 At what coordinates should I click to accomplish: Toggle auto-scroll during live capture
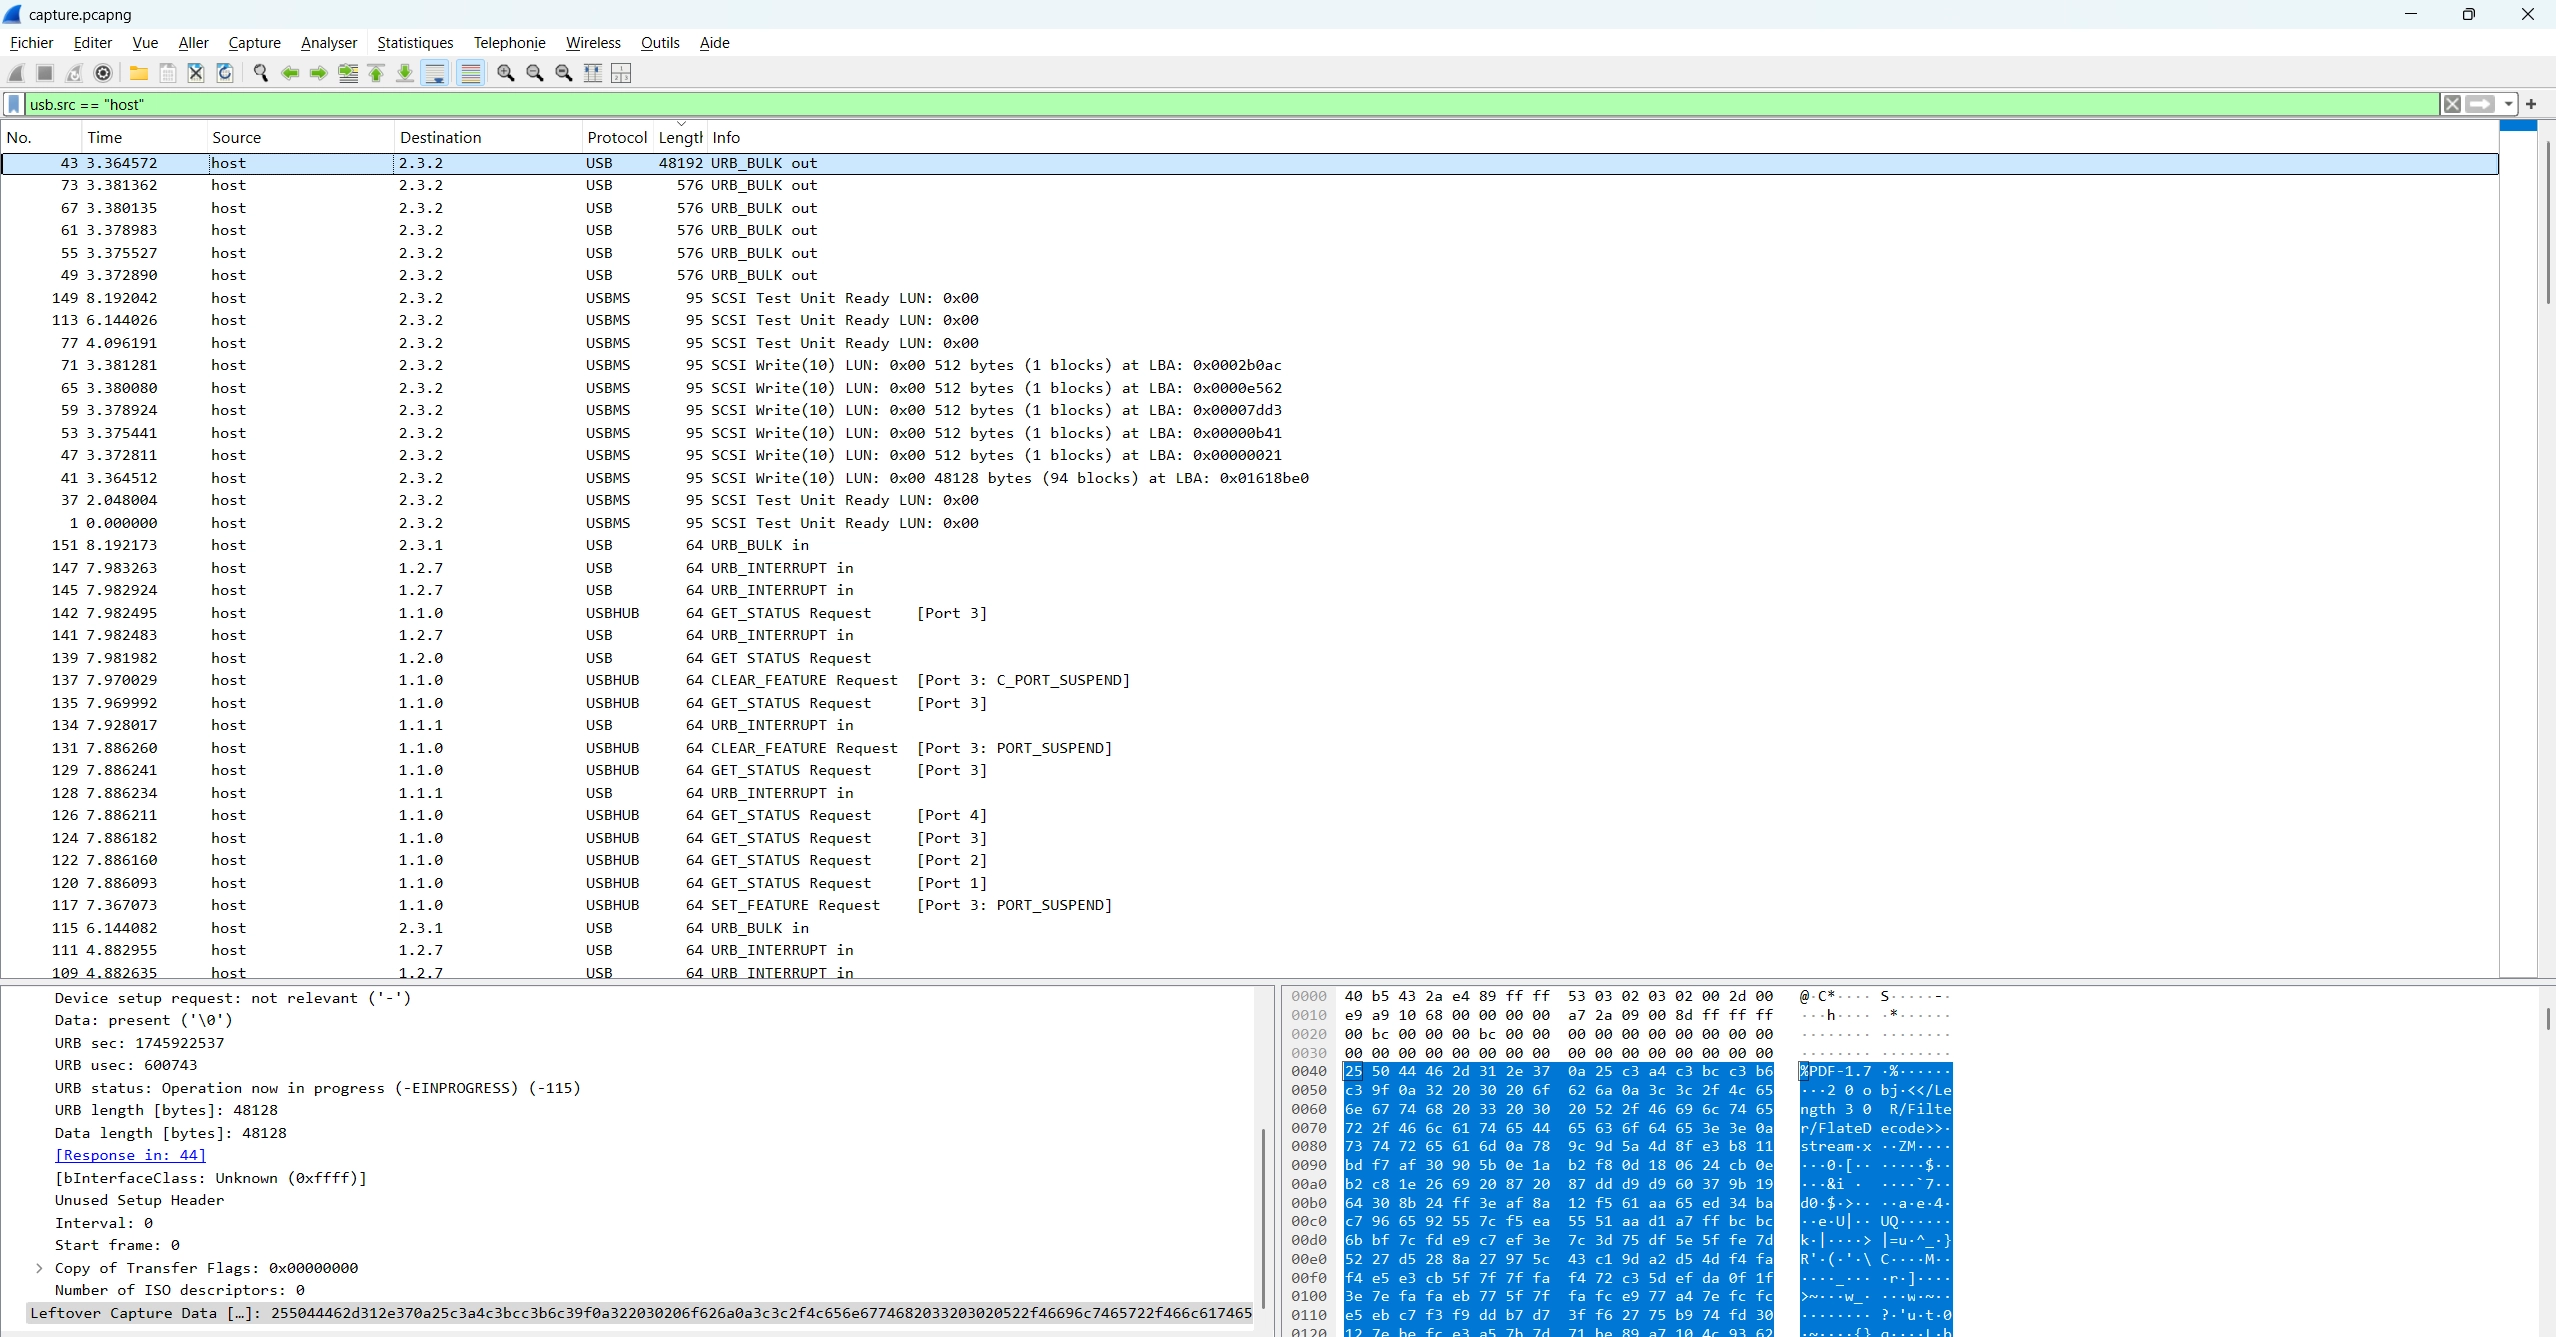click(435, 73)
